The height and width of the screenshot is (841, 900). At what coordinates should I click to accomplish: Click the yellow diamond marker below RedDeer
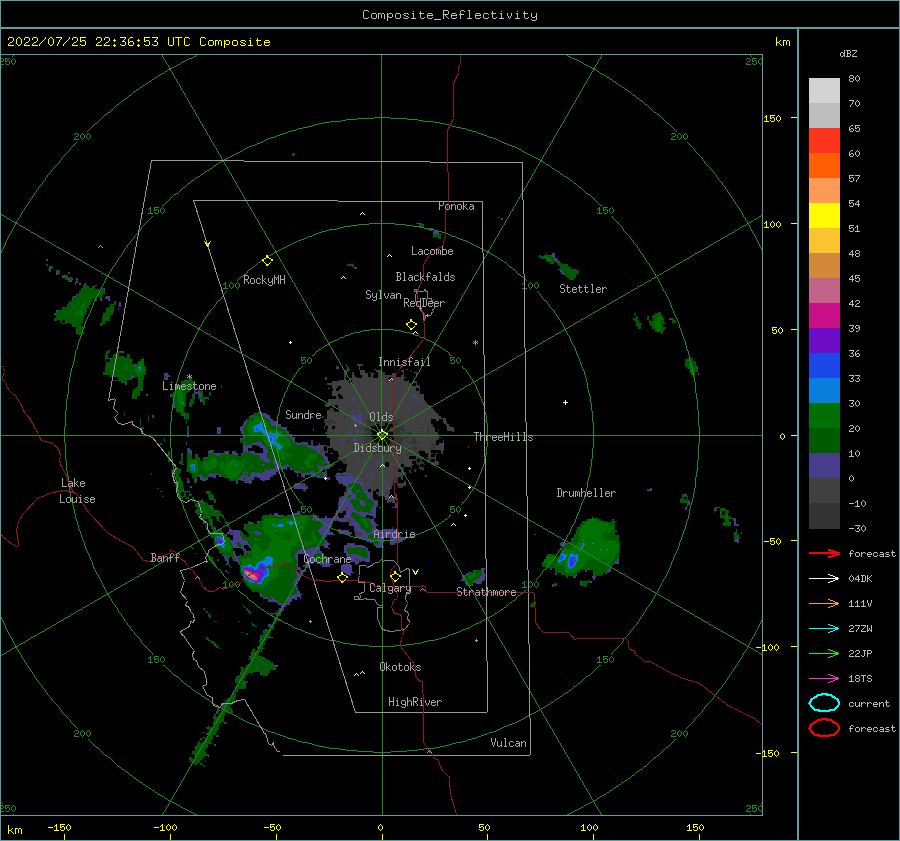pyautogui.click(x=412, y=325)
